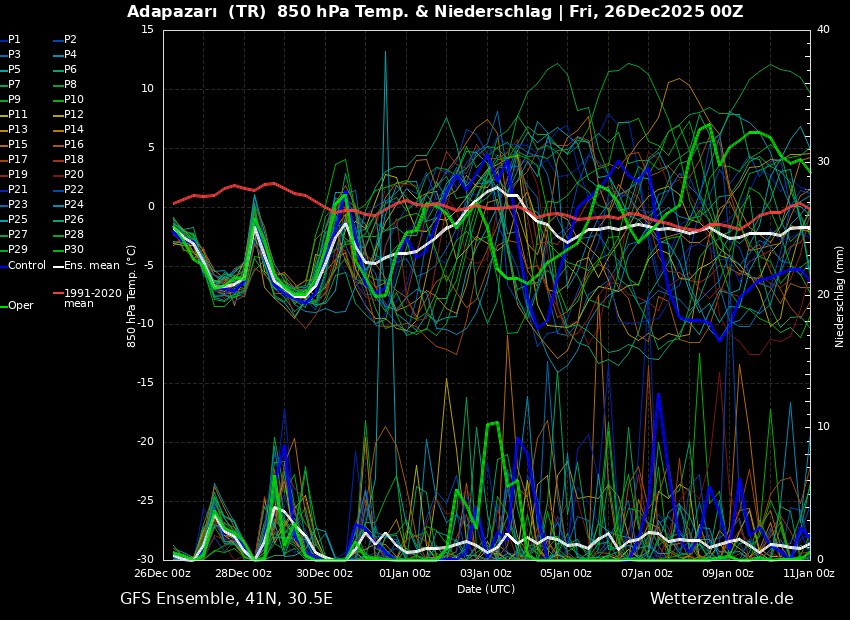Click the -15 temperature tick label

pos(145,383)
